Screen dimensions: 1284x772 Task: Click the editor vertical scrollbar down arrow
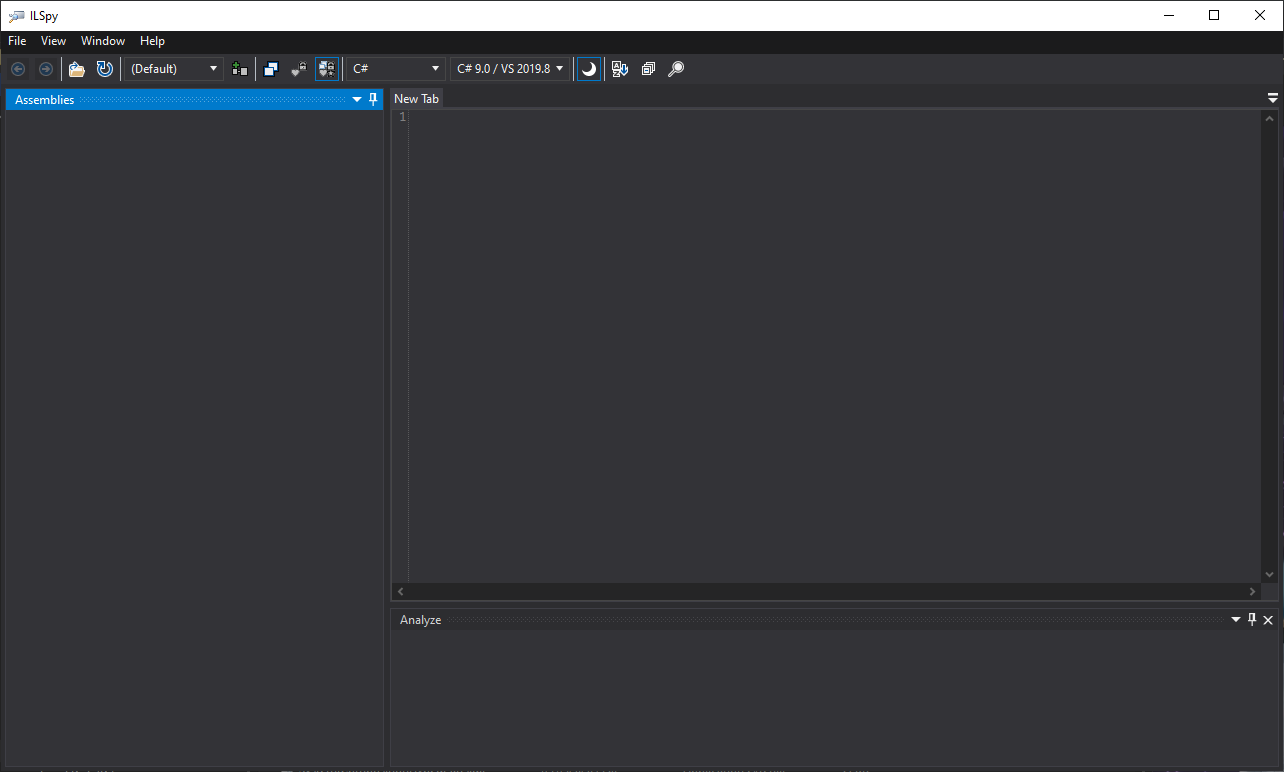pos(1270,575)
